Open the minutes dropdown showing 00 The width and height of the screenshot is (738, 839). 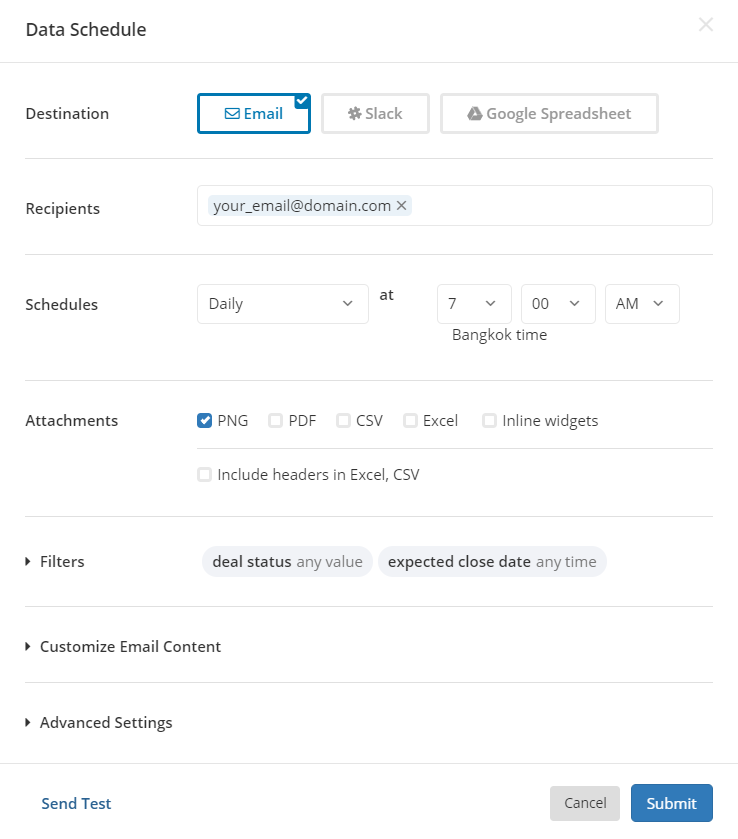coord(558,304)
